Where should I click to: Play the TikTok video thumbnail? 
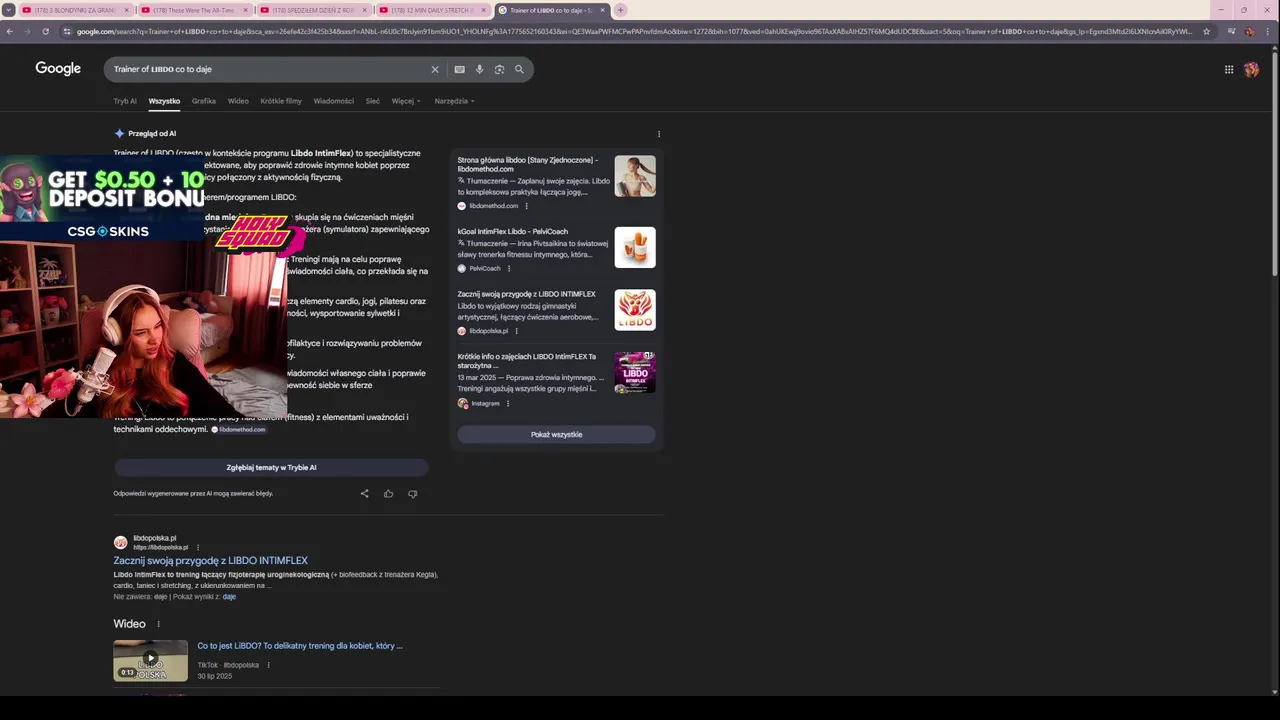[150, 660]
